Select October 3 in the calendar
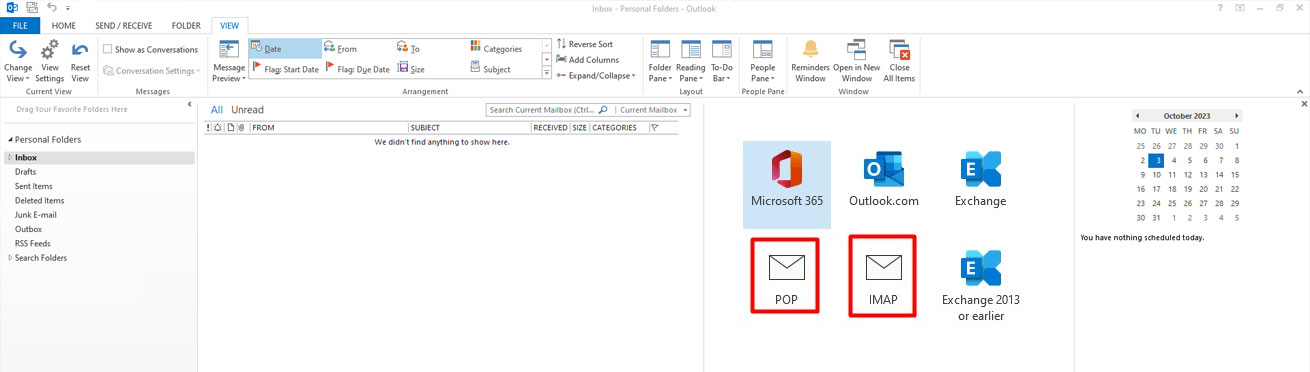 point(1156,160)
